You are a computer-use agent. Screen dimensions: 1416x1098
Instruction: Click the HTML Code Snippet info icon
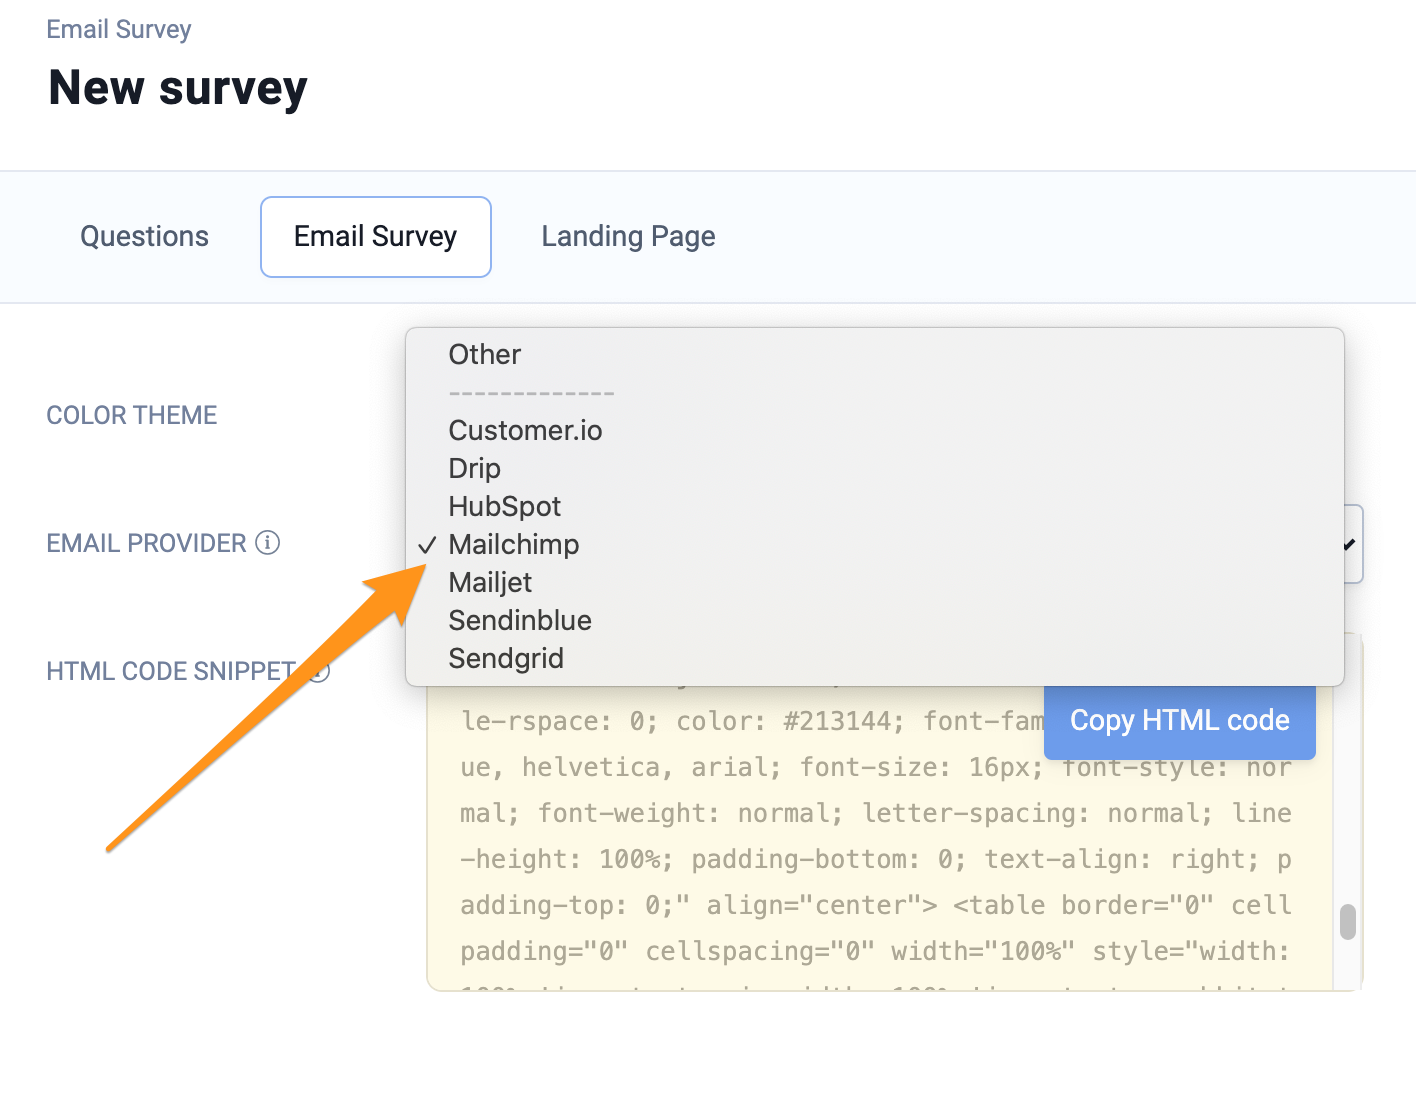pyautogui.click(x=319, y=671)
